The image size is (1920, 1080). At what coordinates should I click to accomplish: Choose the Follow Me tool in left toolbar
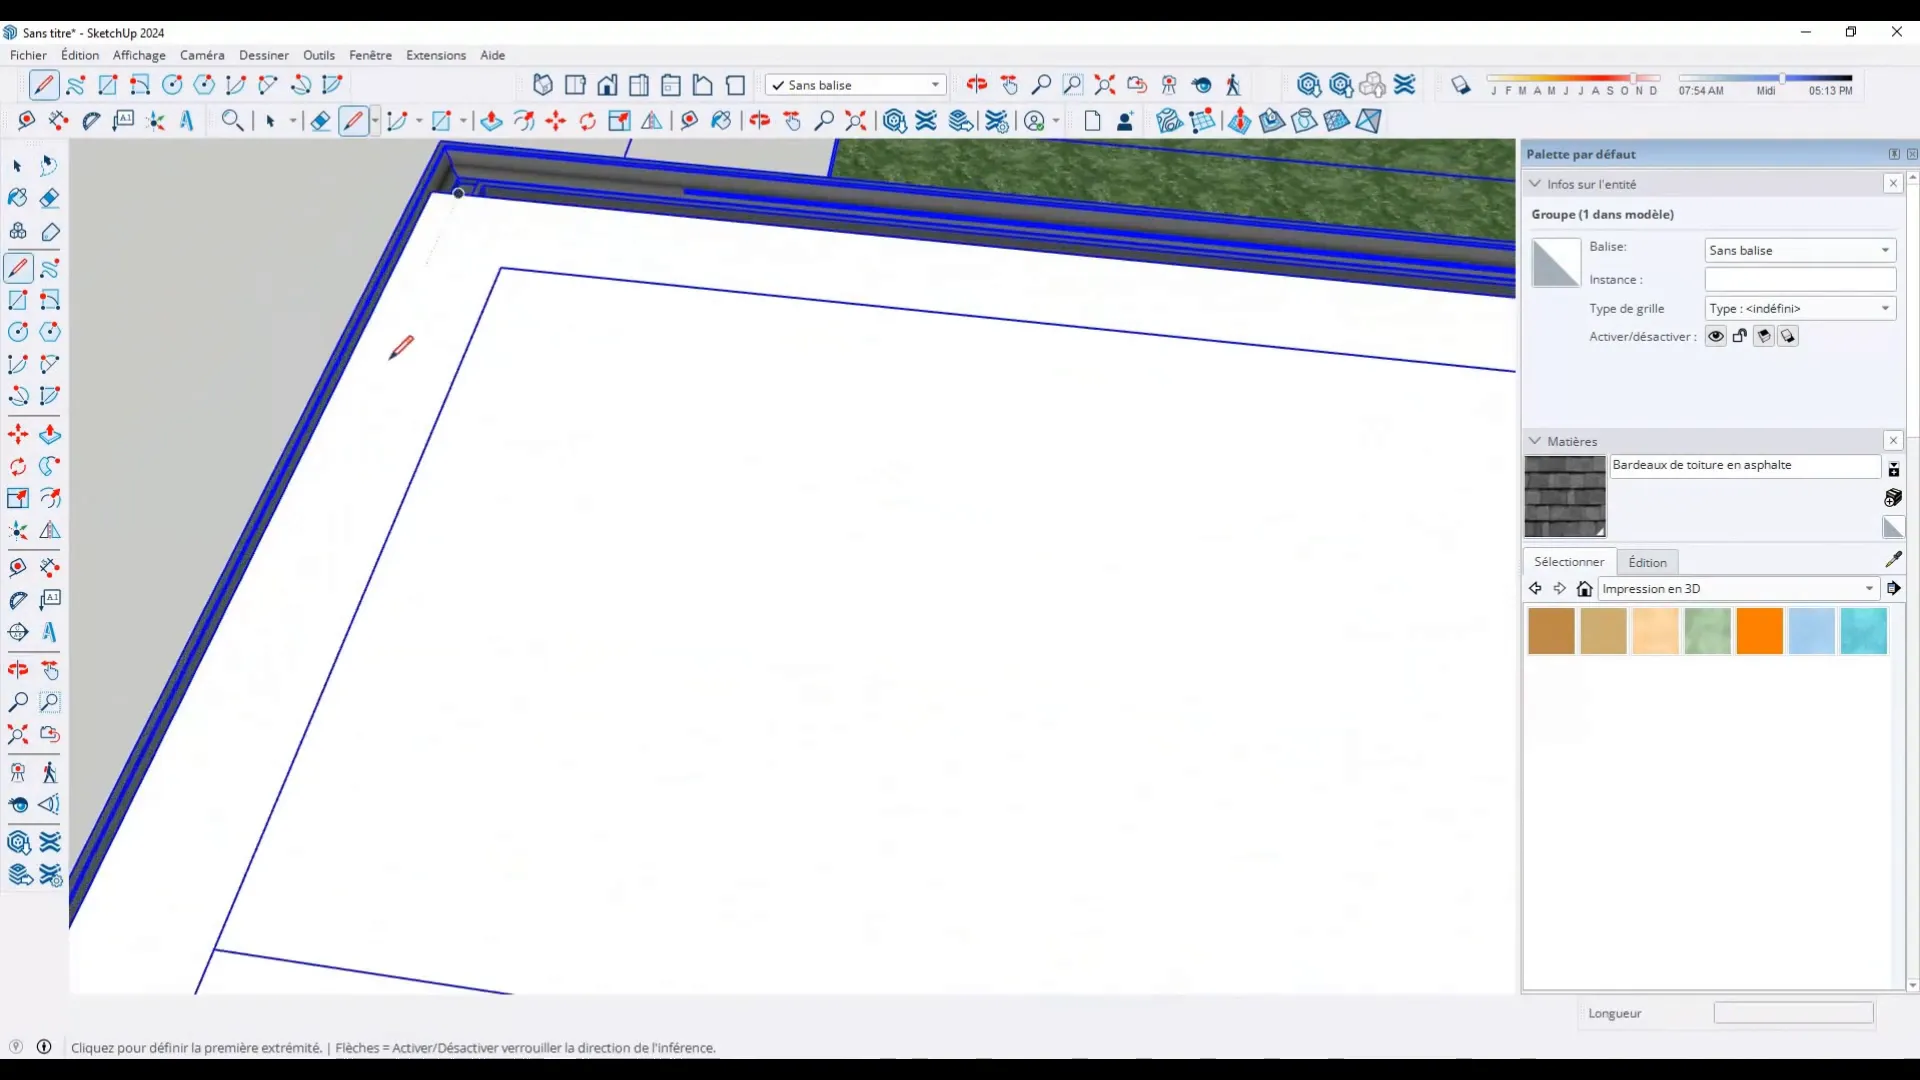[x=50, y=467]
